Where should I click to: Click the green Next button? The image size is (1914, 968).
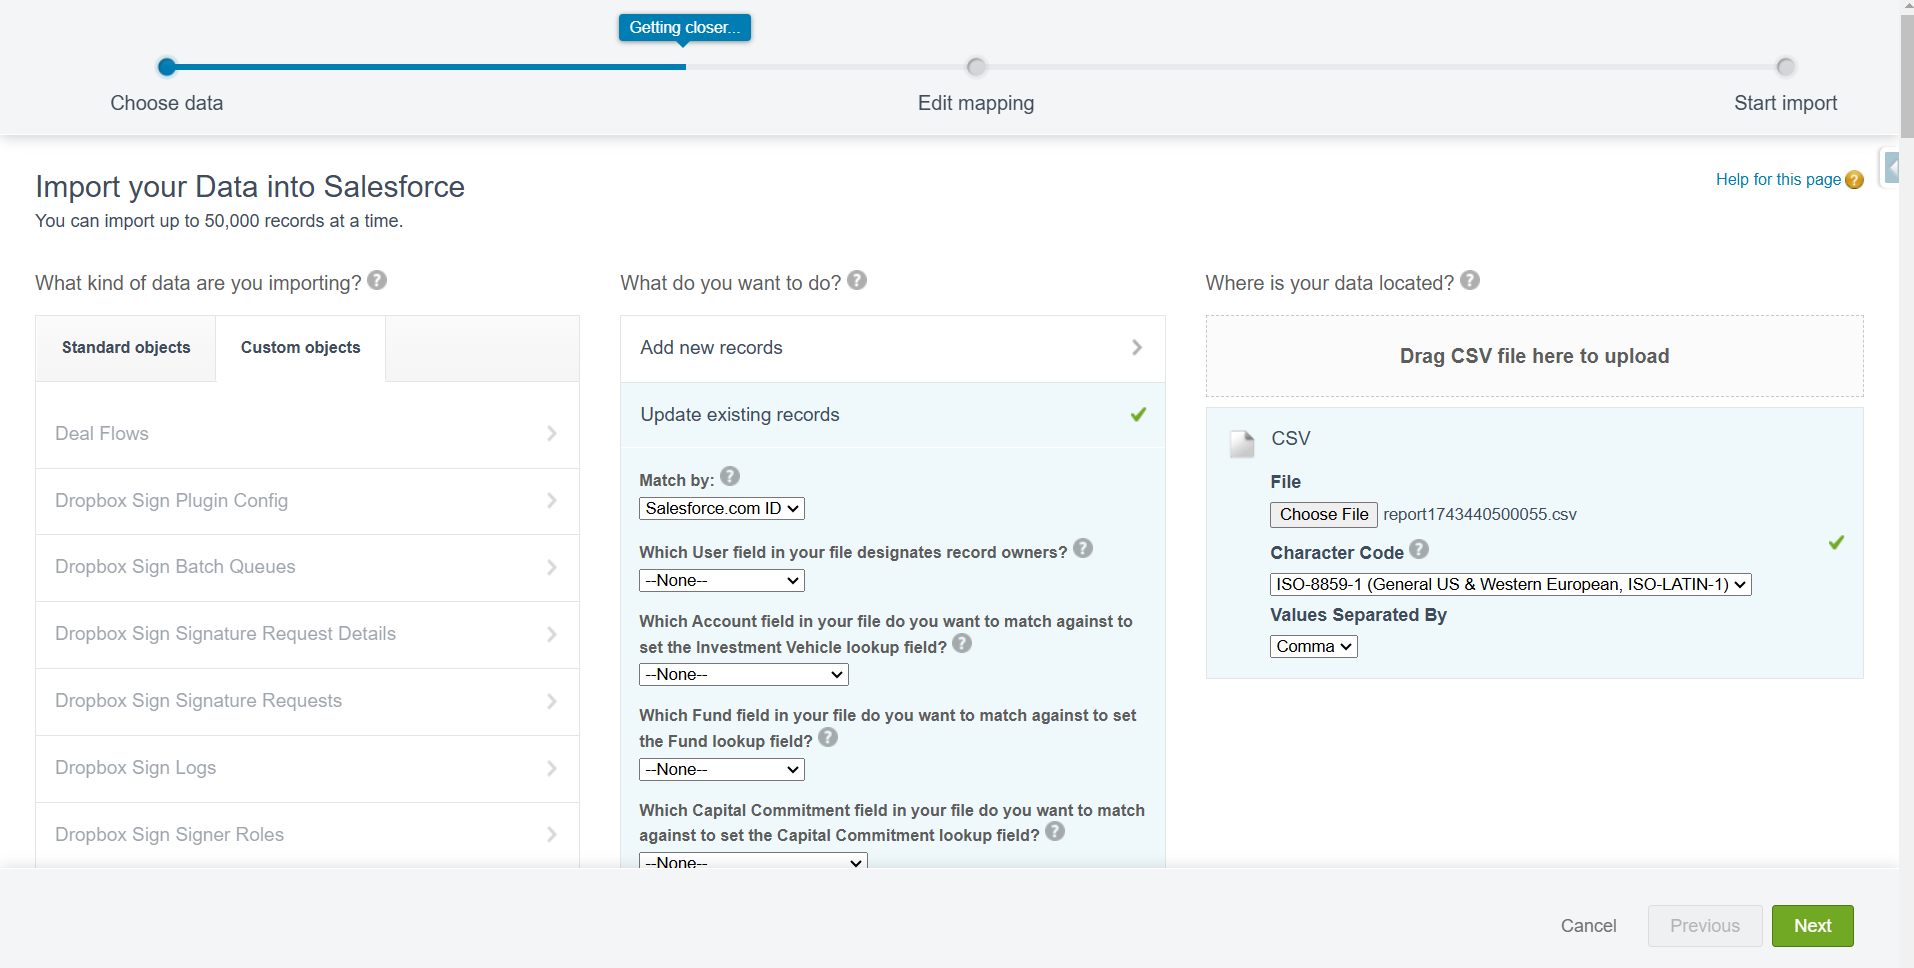1812,926
